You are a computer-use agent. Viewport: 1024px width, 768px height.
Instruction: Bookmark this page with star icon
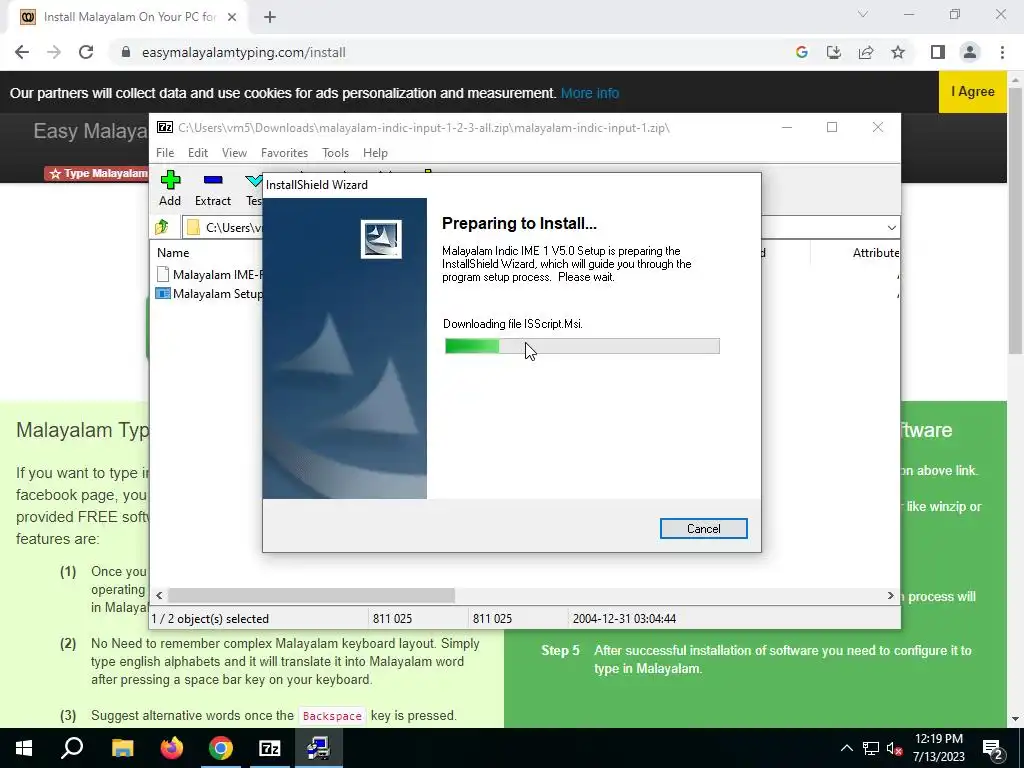898,52
